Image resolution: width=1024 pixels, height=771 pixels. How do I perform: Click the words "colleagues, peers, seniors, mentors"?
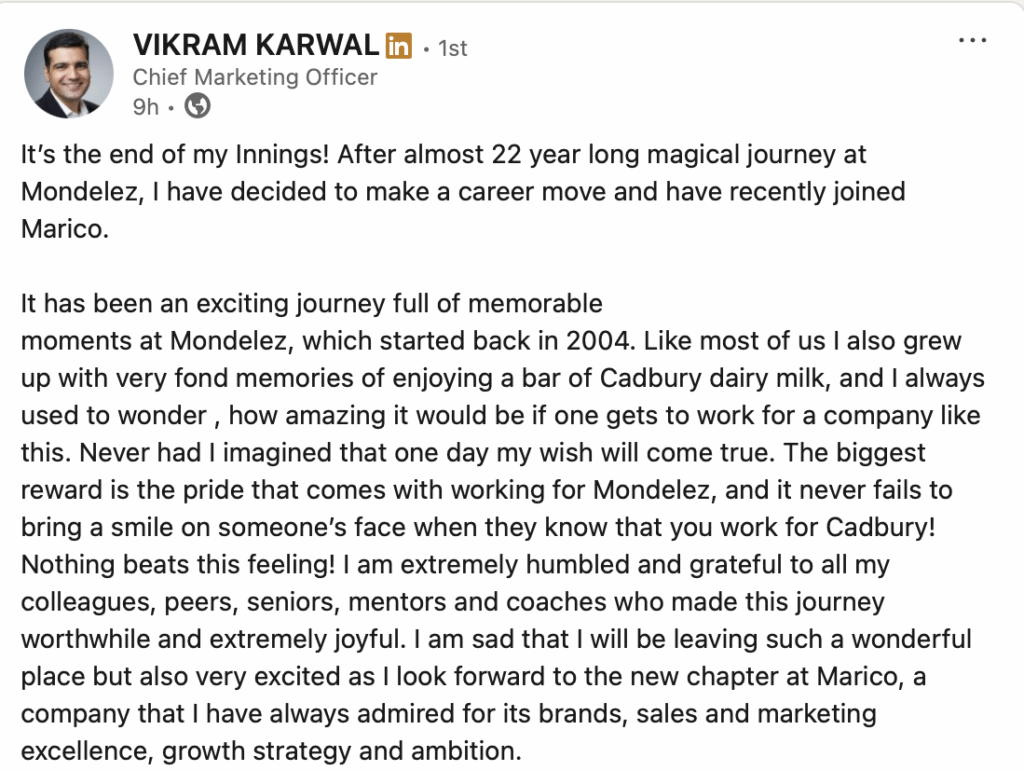click(x=223, y=601)
